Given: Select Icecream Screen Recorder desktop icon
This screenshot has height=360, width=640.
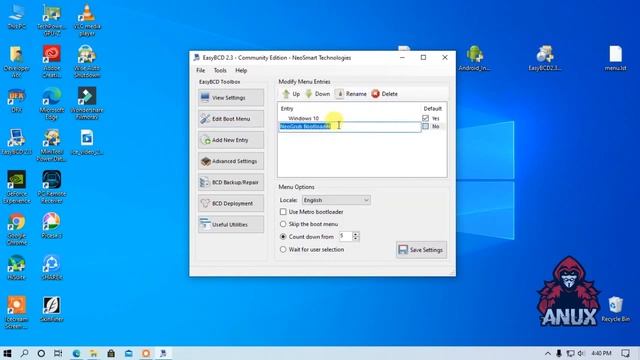Looking at the screenshot, I should point(17,313).
